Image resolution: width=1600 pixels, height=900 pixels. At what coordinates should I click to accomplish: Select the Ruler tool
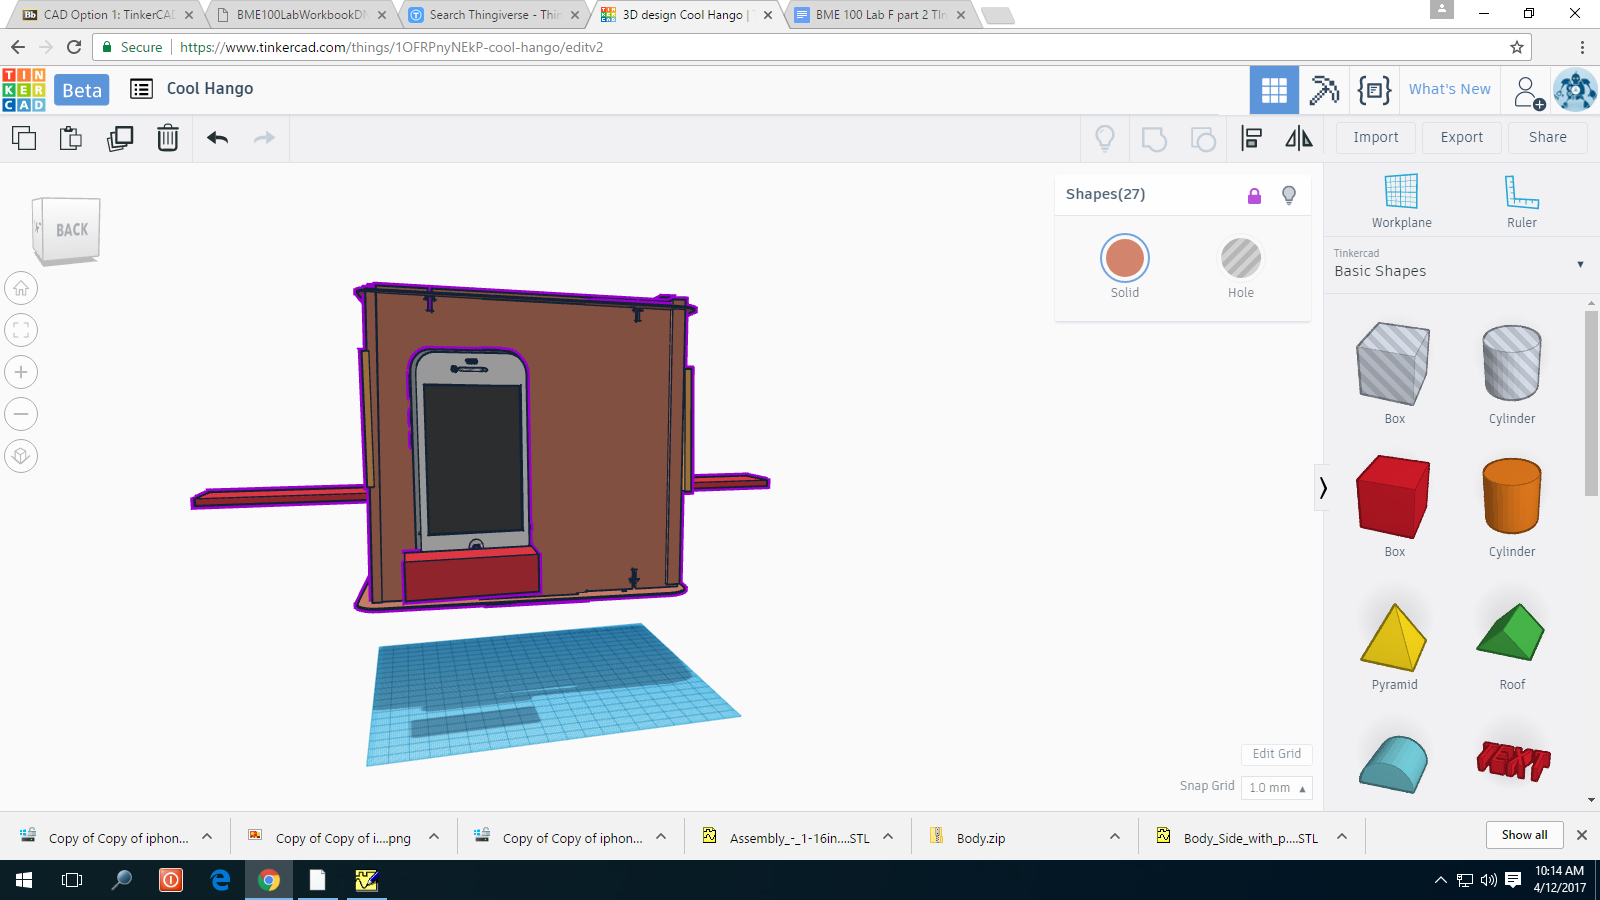point(1521,200)
